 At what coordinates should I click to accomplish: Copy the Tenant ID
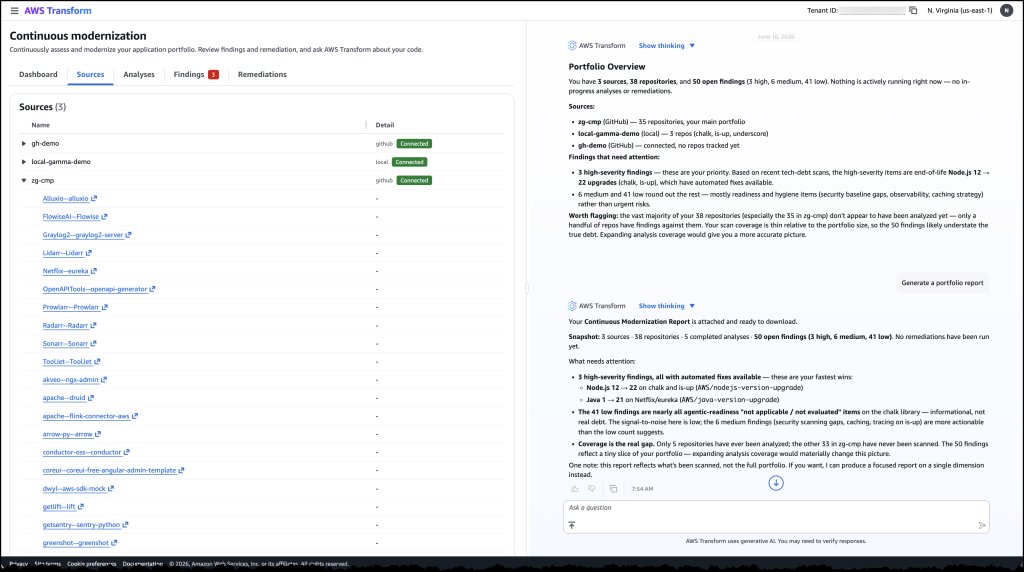coord(913,10)
